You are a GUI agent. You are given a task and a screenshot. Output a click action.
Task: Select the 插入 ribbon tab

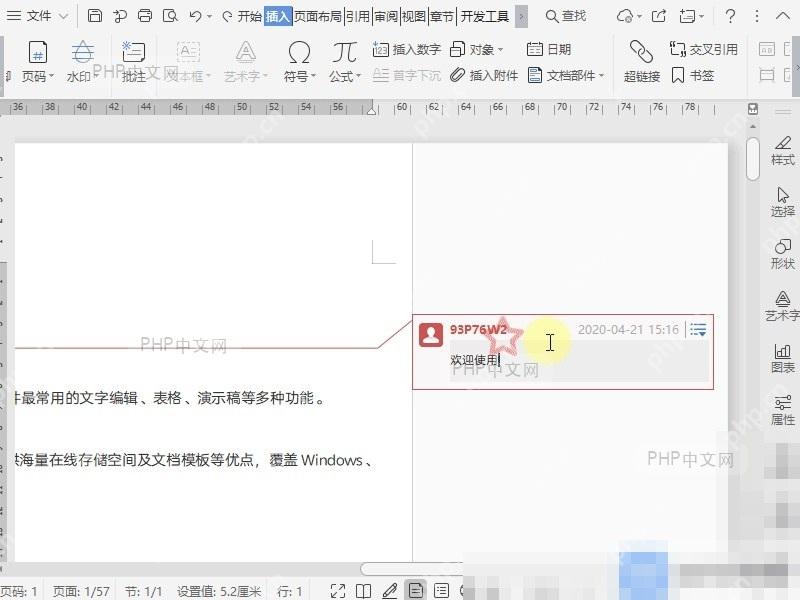[278, 16]
